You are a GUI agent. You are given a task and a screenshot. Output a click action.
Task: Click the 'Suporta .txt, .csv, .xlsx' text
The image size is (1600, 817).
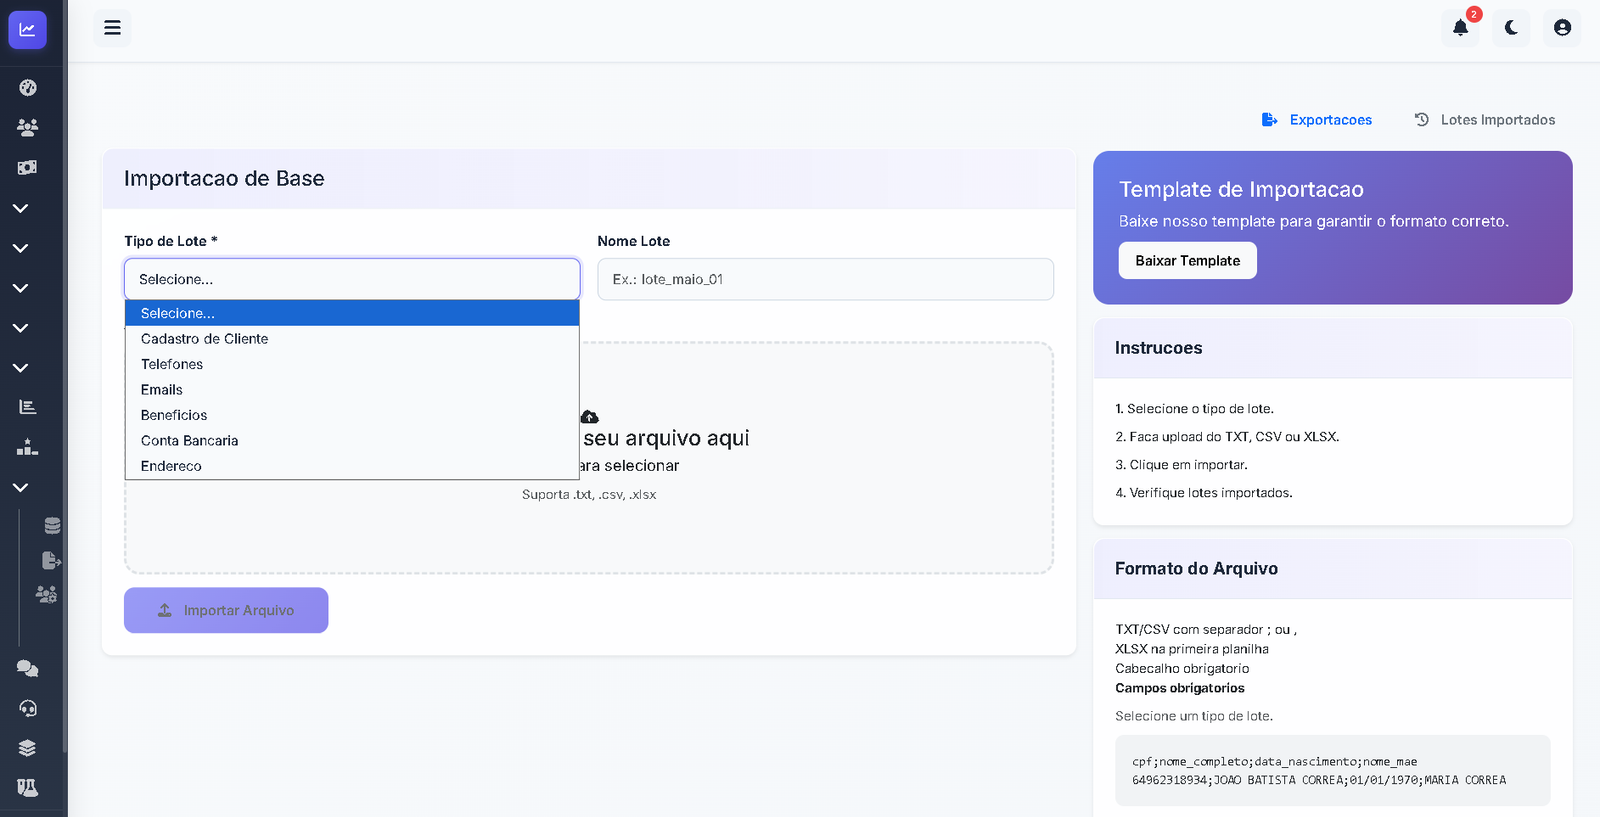click(589, 495)
